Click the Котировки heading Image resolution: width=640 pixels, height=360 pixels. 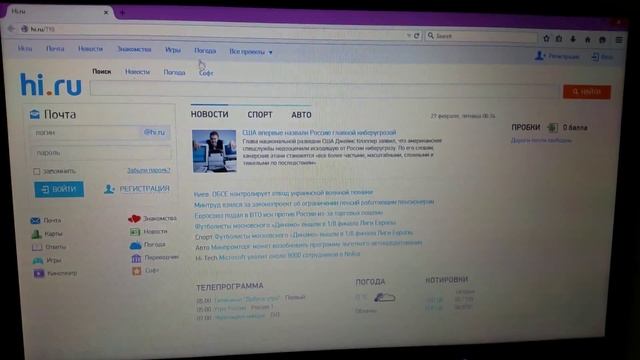coord(447,280)
